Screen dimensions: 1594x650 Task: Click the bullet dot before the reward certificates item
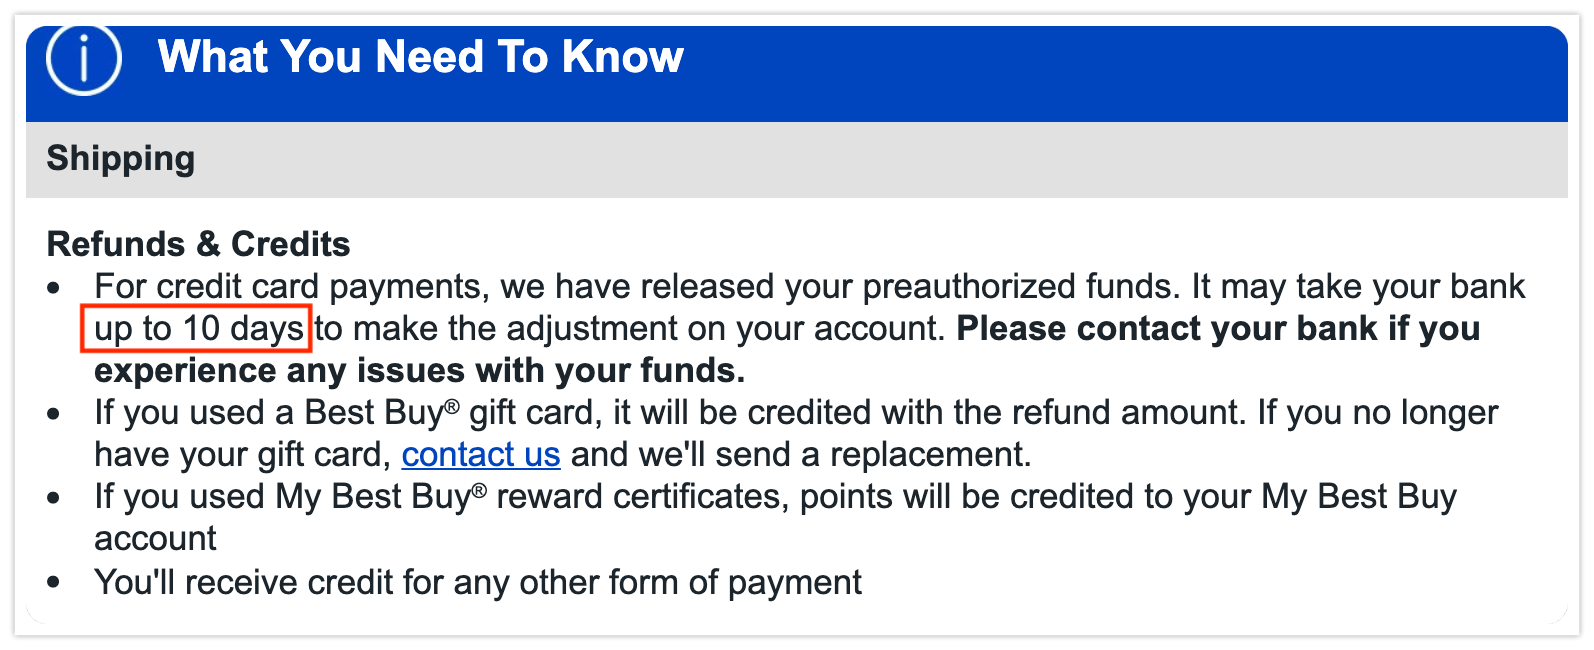(x=54, y=499)
